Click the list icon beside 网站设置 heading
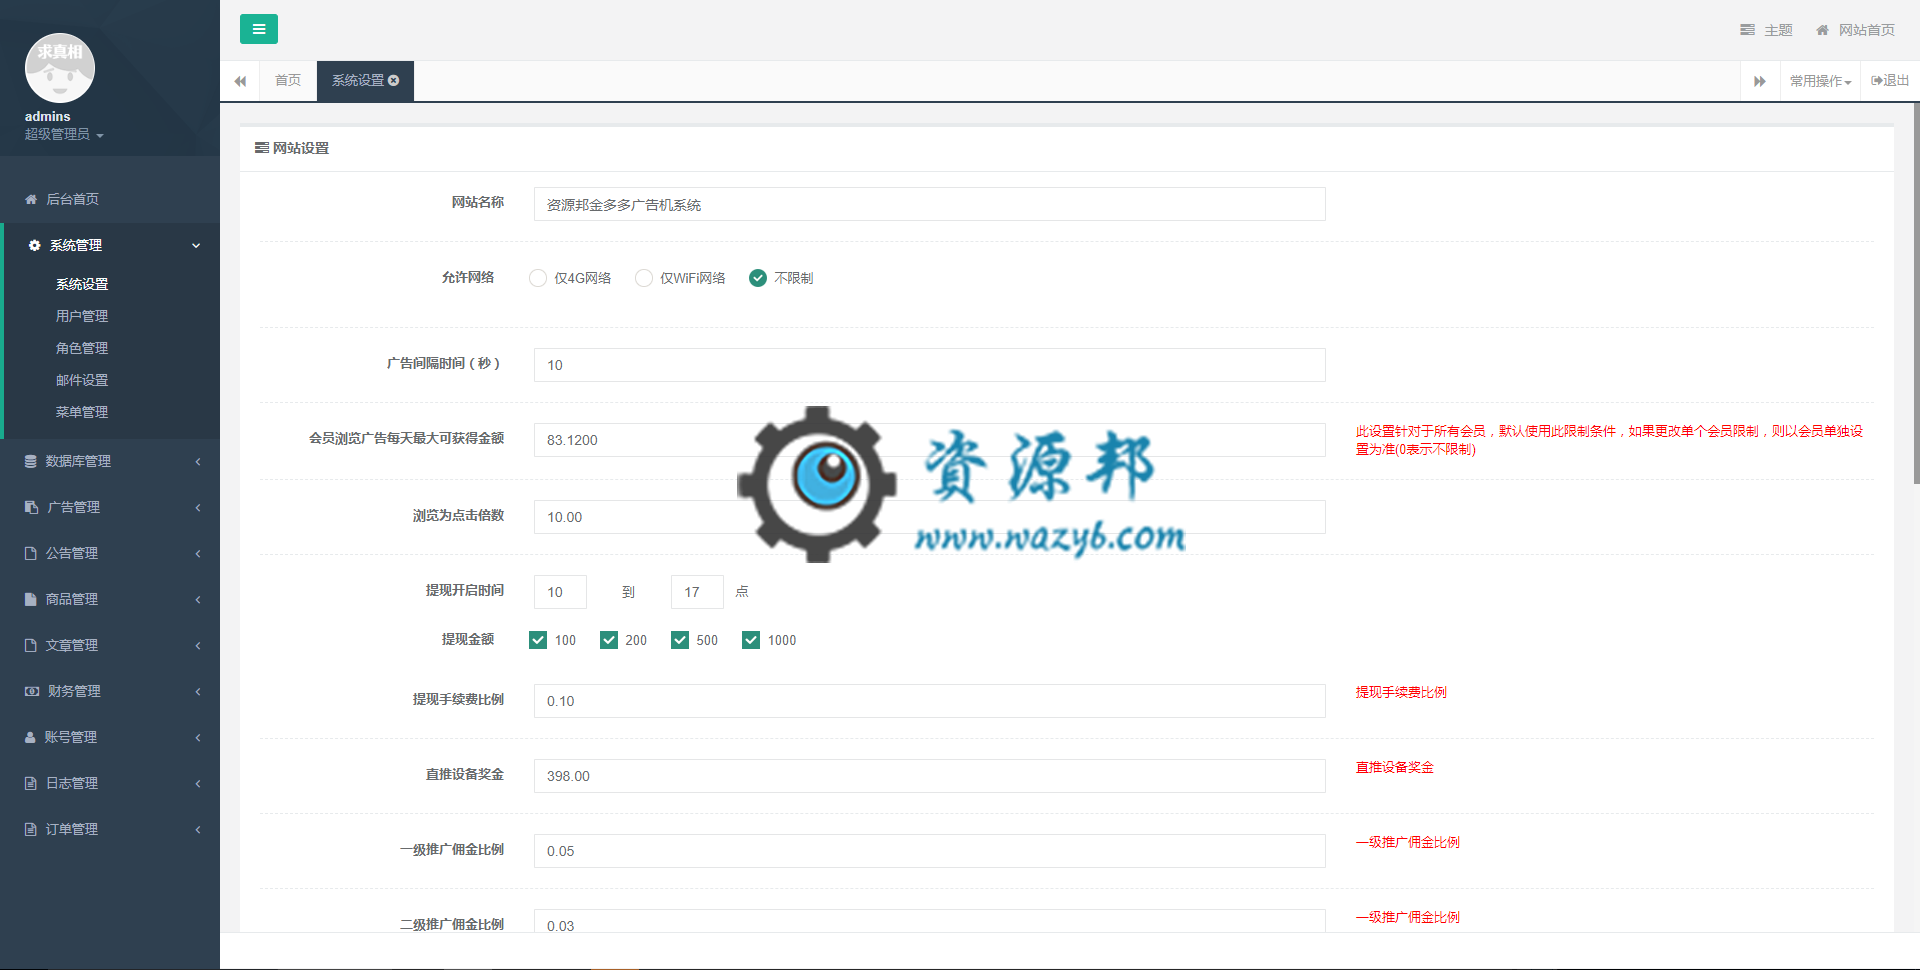This screenshot has height=970, width=1920. click(262, 148)
